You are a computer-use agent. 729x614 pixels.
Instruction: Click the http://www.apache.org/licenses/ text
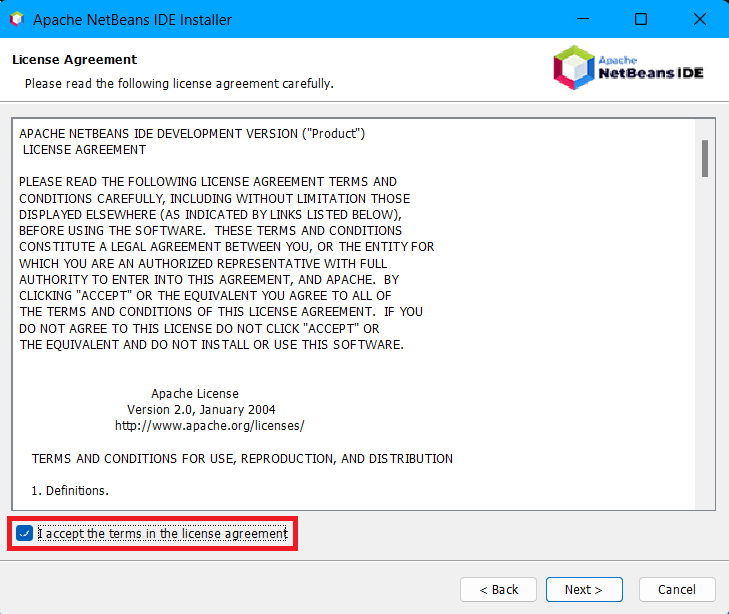210,426
